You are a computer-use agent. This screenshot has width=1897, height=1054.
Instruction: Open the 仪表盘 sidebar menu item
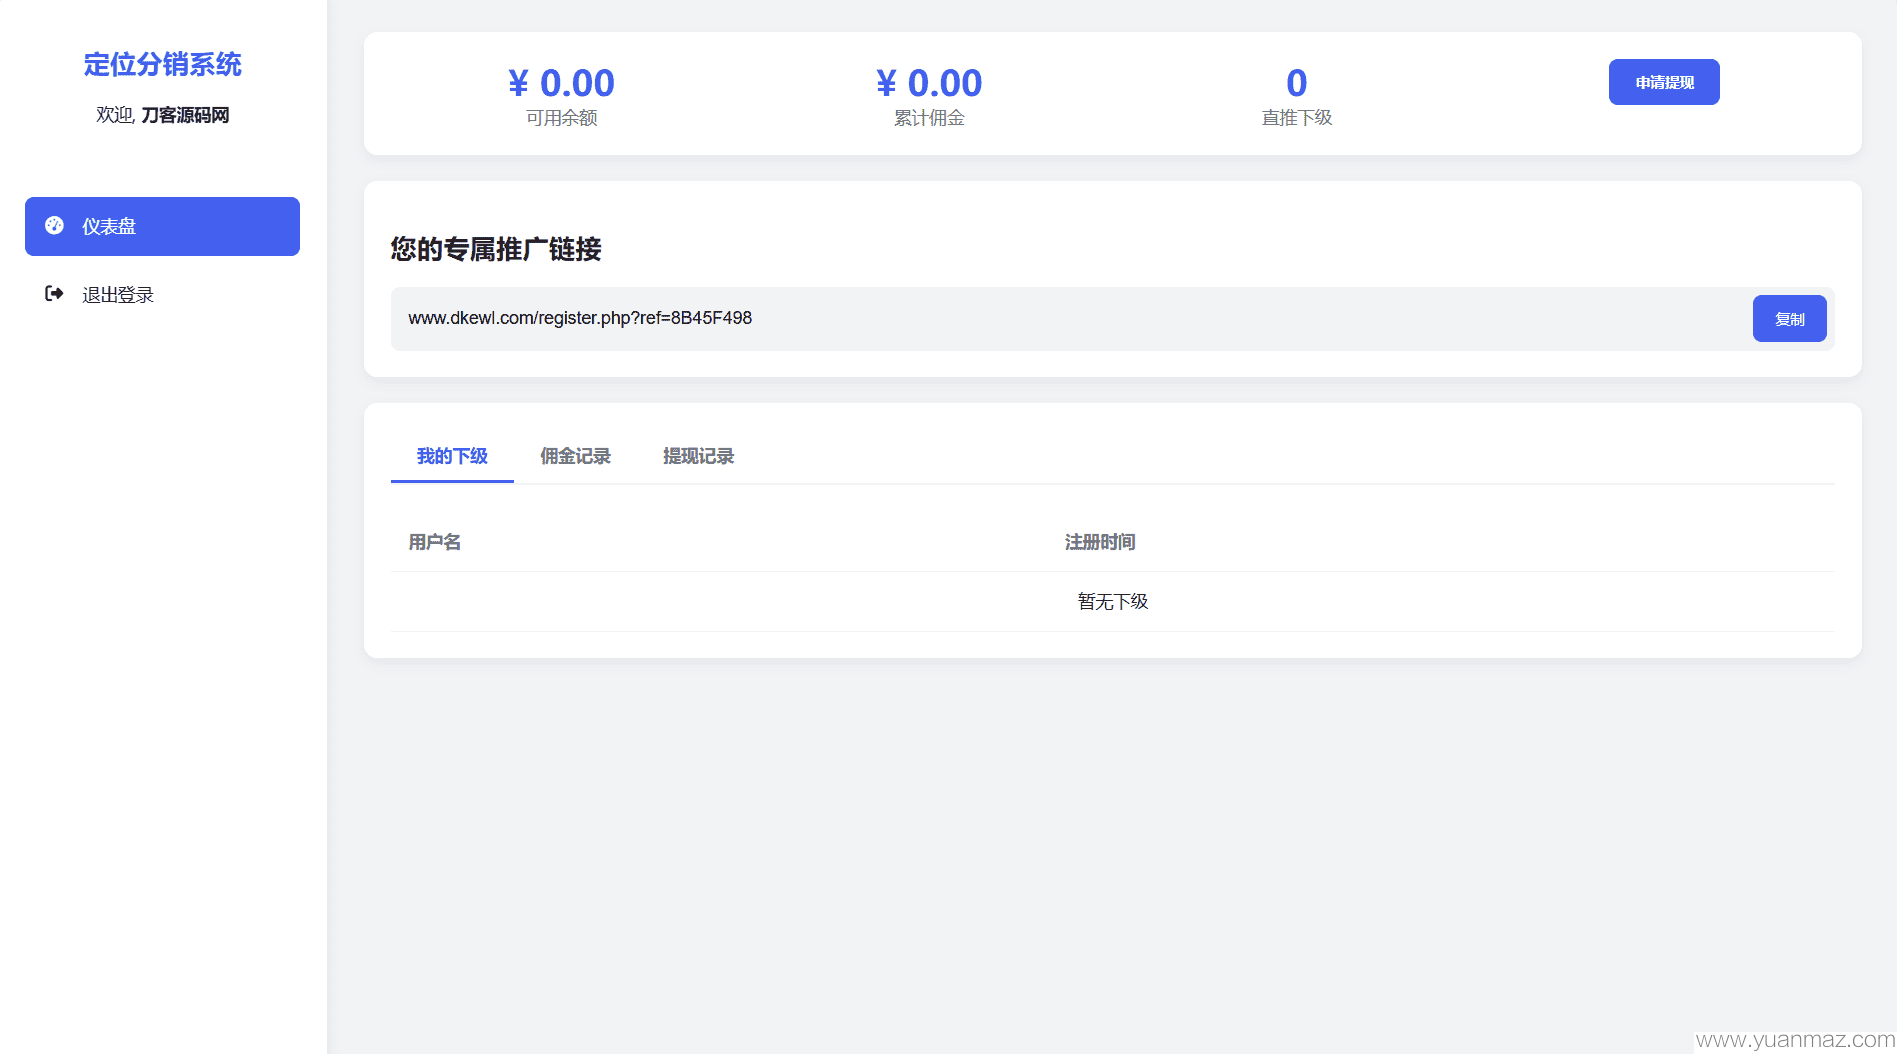(162, 226)
